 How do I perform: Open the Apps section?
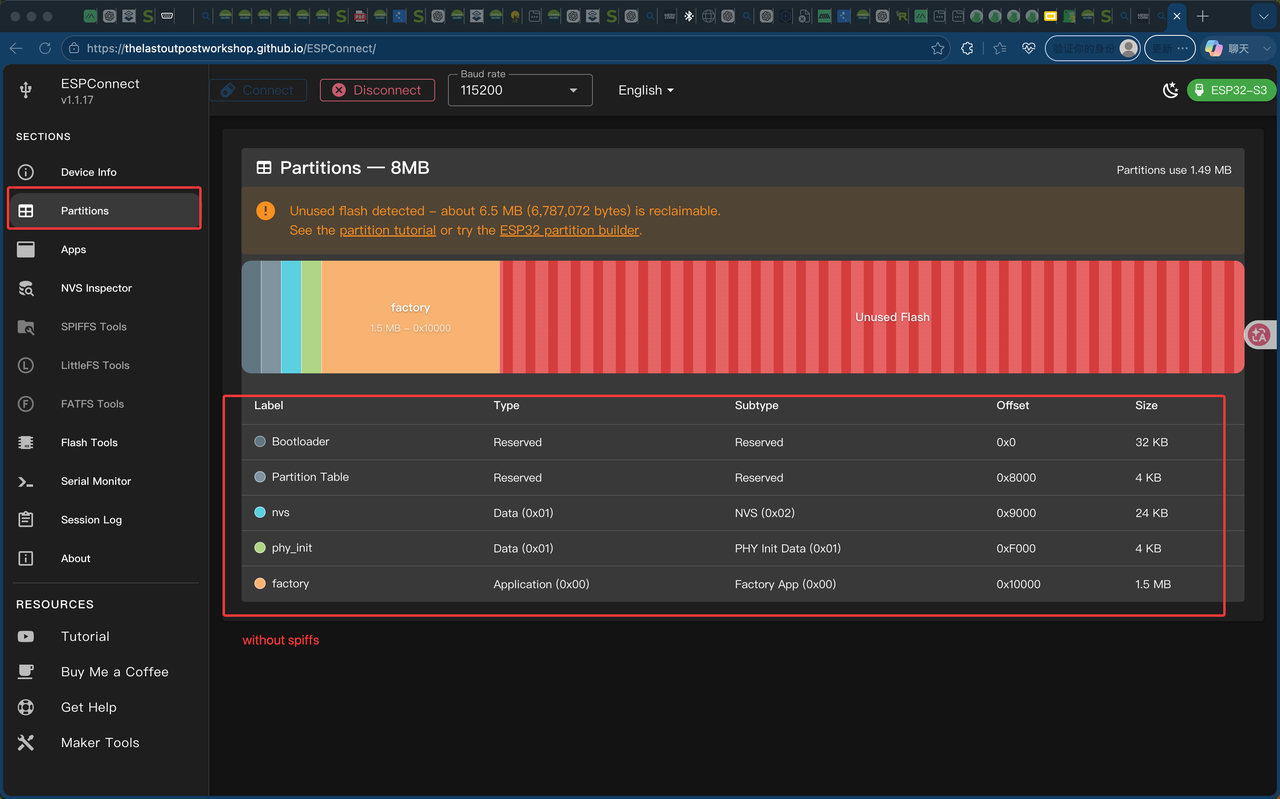click(103, 249)
